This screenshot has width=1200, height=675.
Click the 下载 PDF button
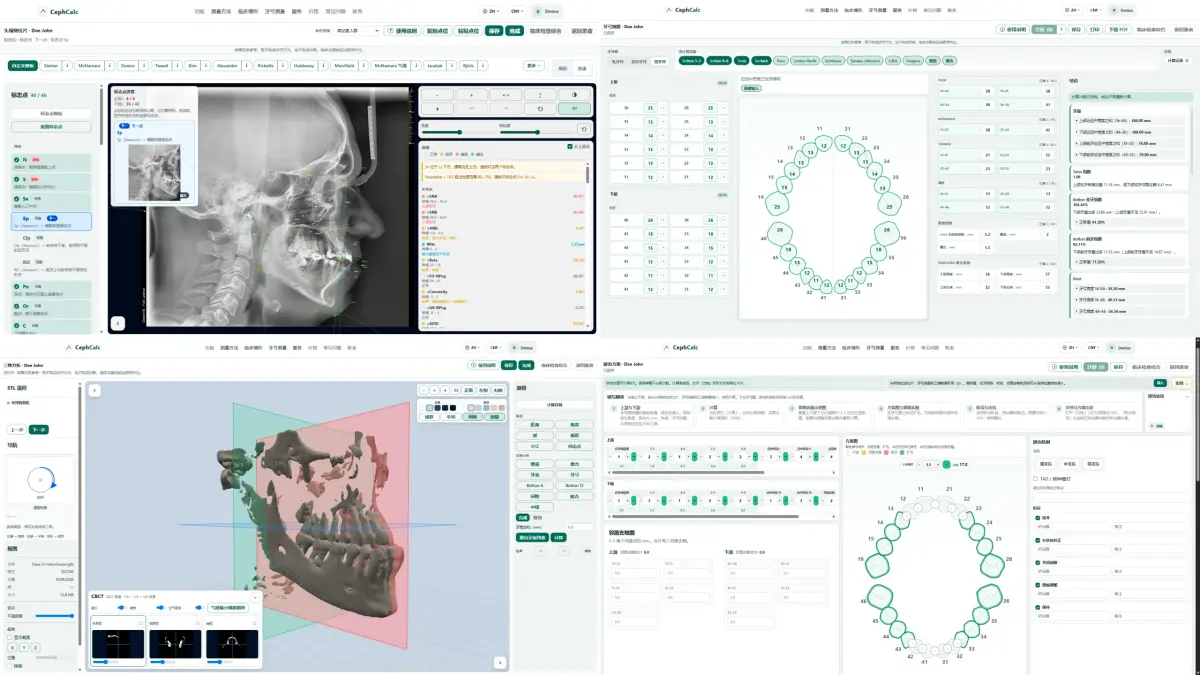(1118, 30)
